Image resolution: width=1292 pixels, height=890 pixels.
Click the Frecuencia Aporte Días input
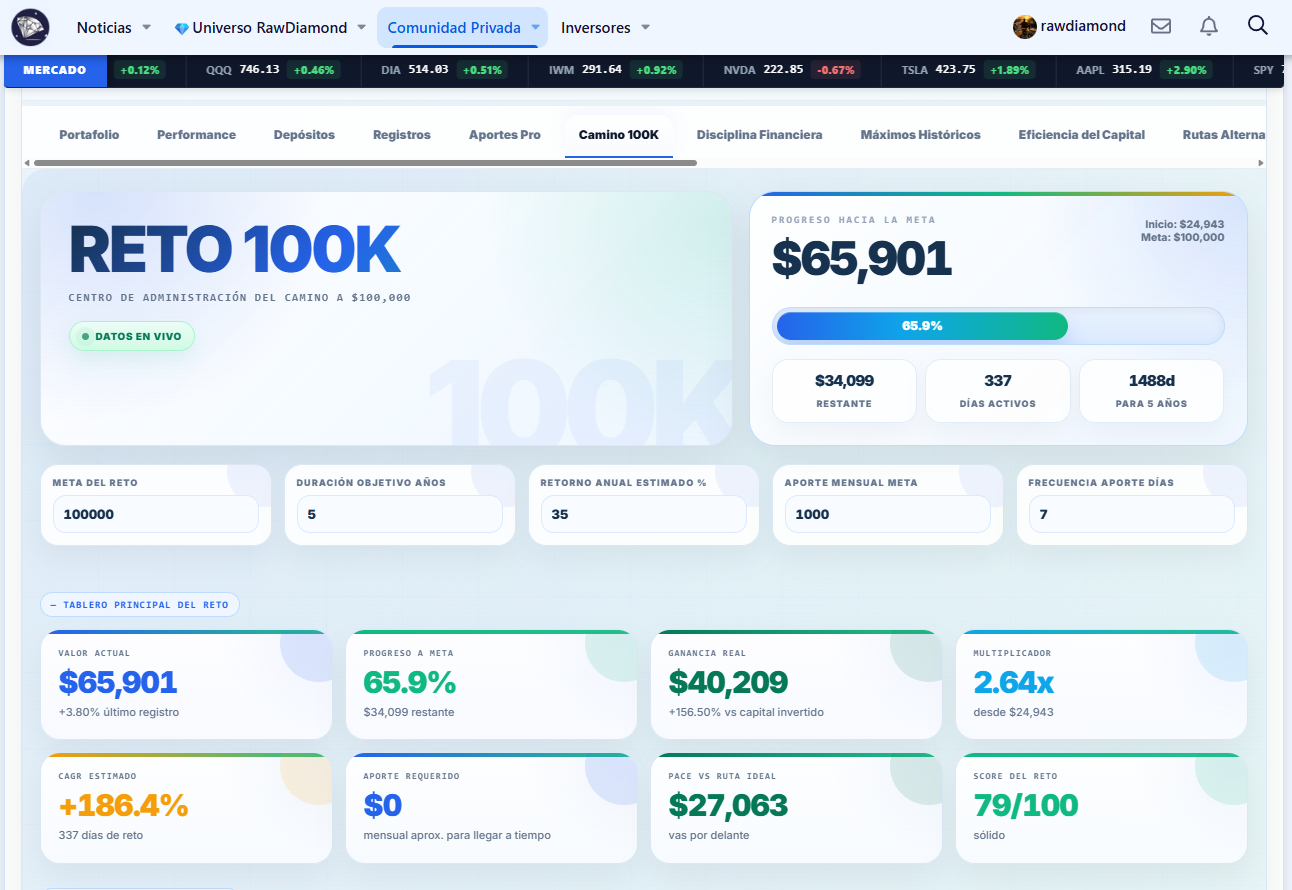1132,514
